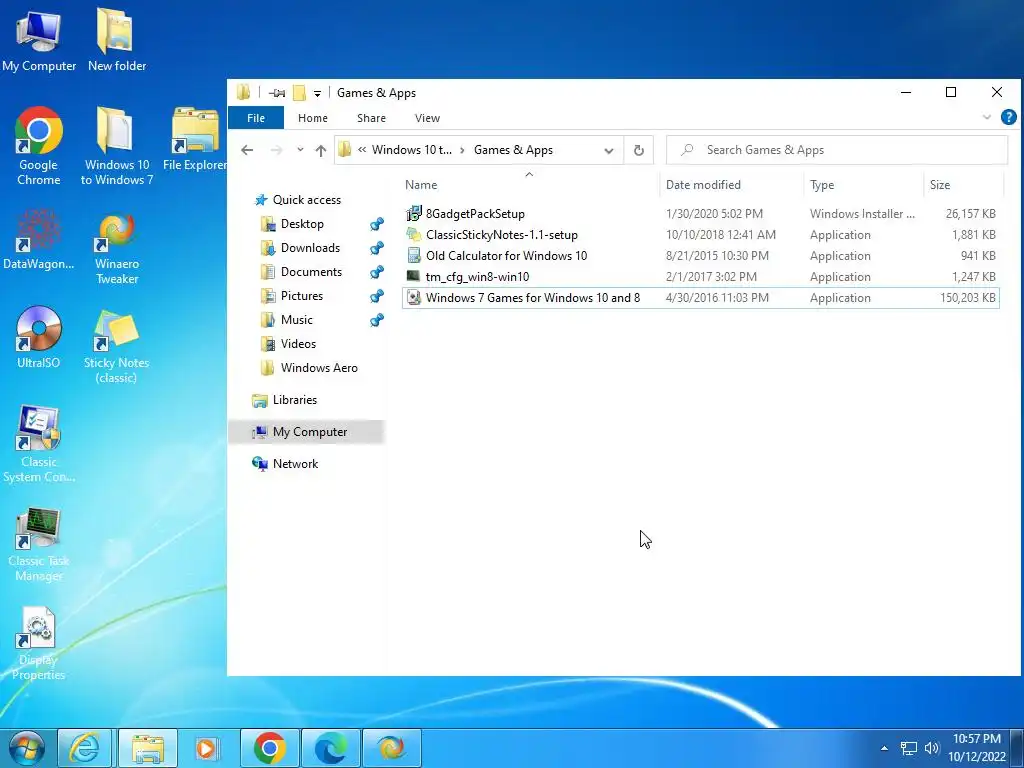Show hidden tray icons arrow
The height and width of the screenshot is (768, 1024).
[x=884, y=748]
